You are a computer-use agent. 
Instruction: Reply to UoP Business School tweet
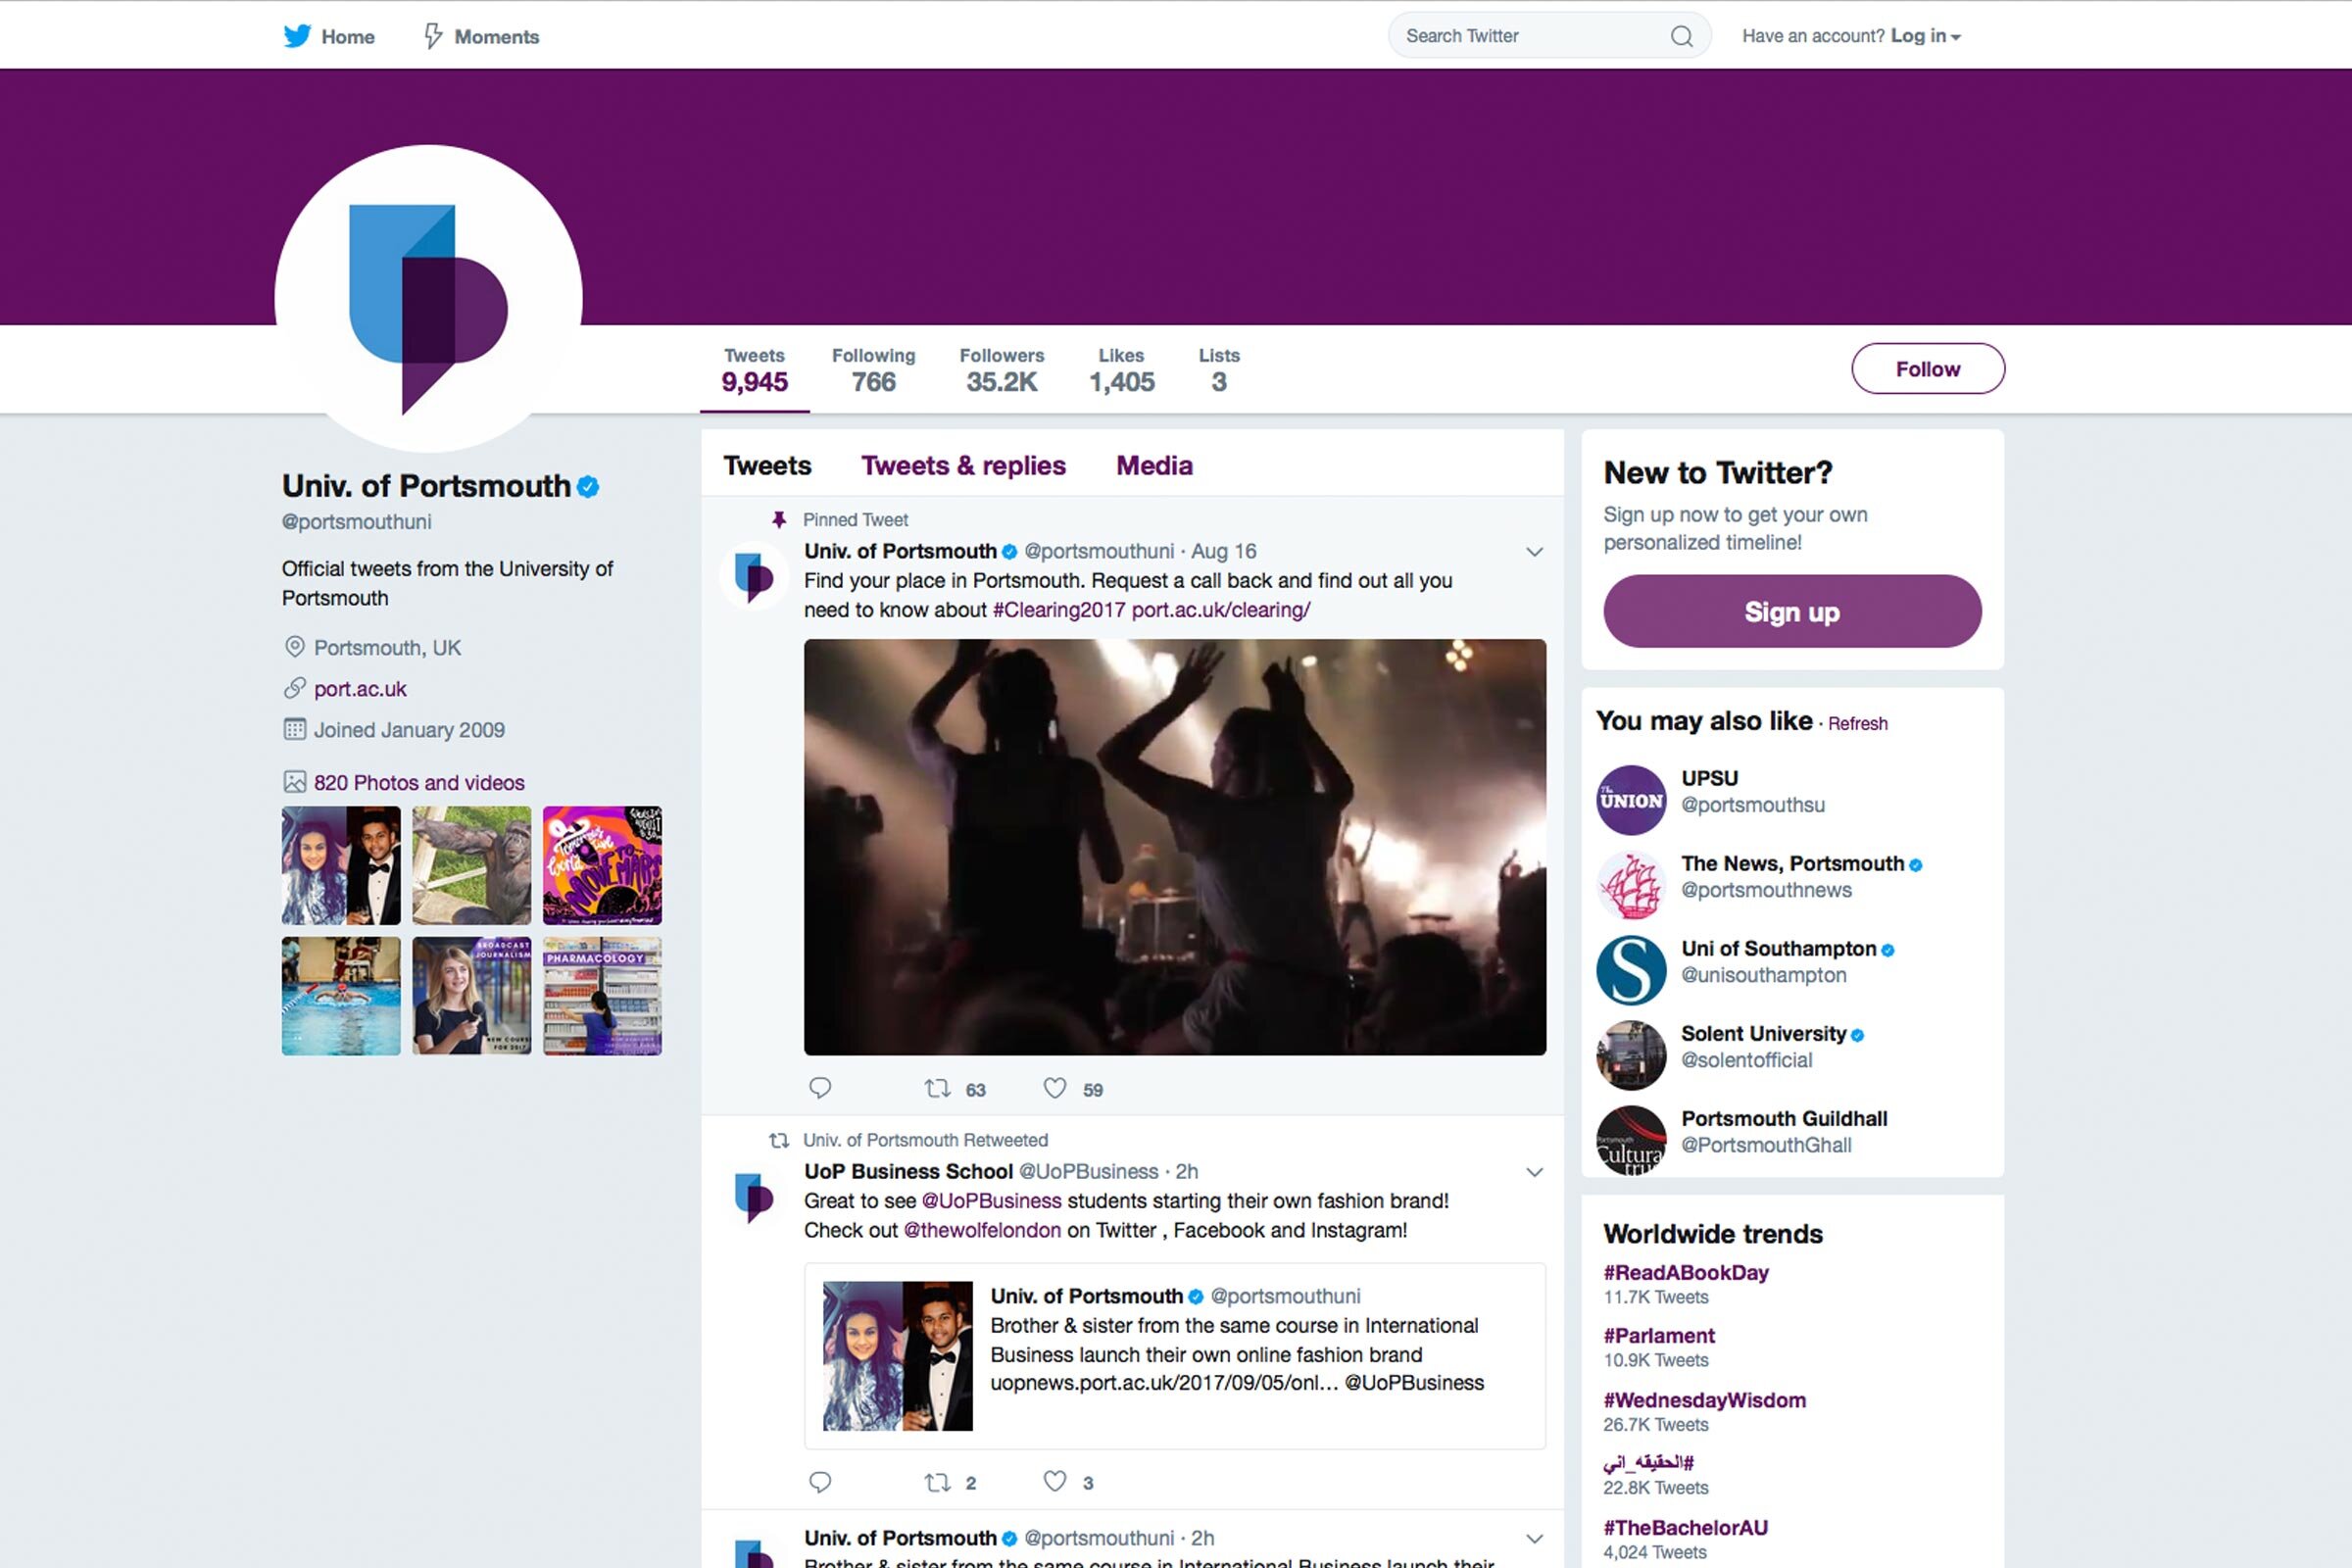click(820, 1481)
